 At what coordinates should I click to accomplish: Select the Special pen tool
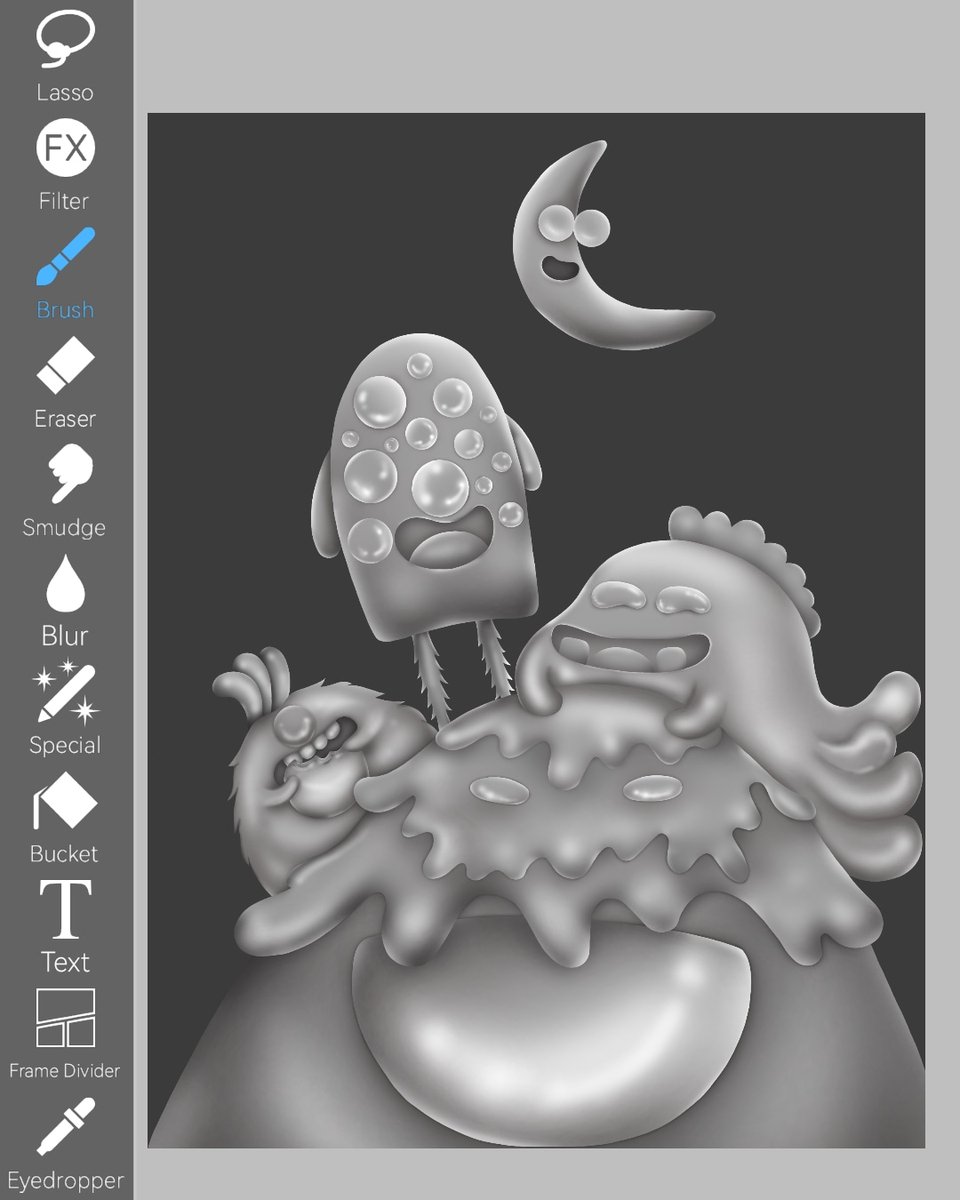point(65,695)
